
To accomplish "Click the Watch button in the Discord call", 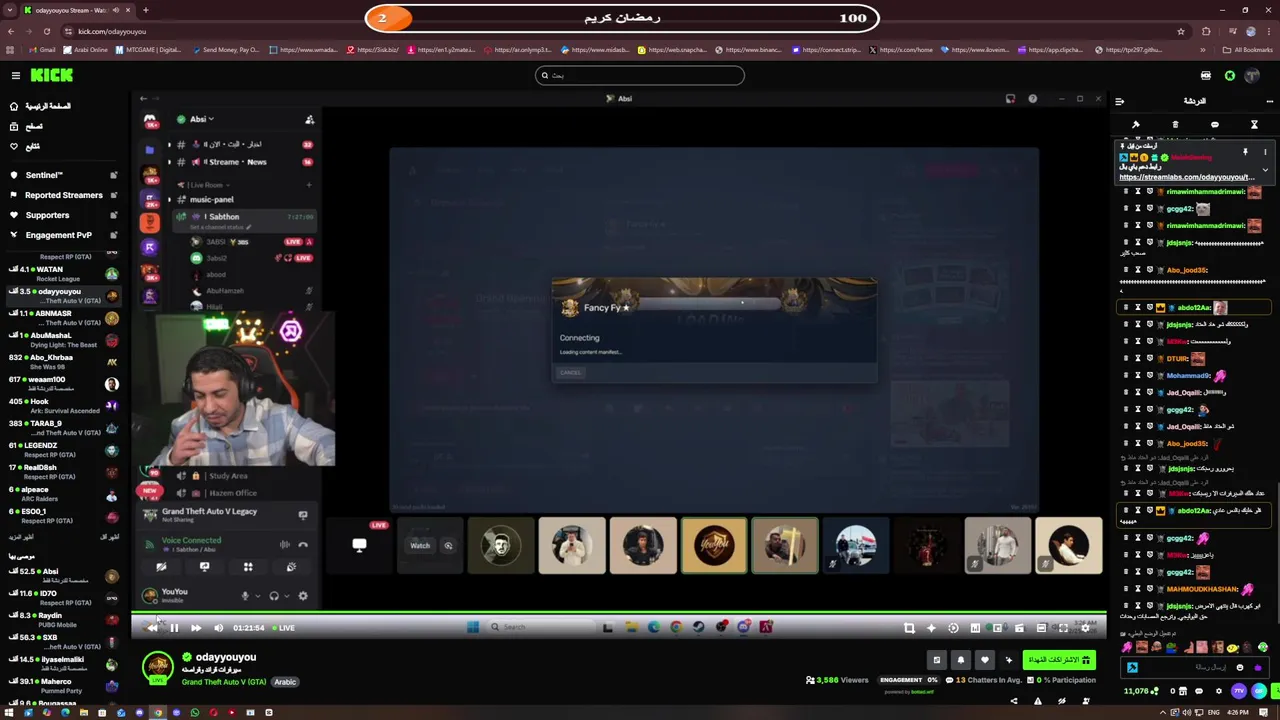I will tap(420, 546).
